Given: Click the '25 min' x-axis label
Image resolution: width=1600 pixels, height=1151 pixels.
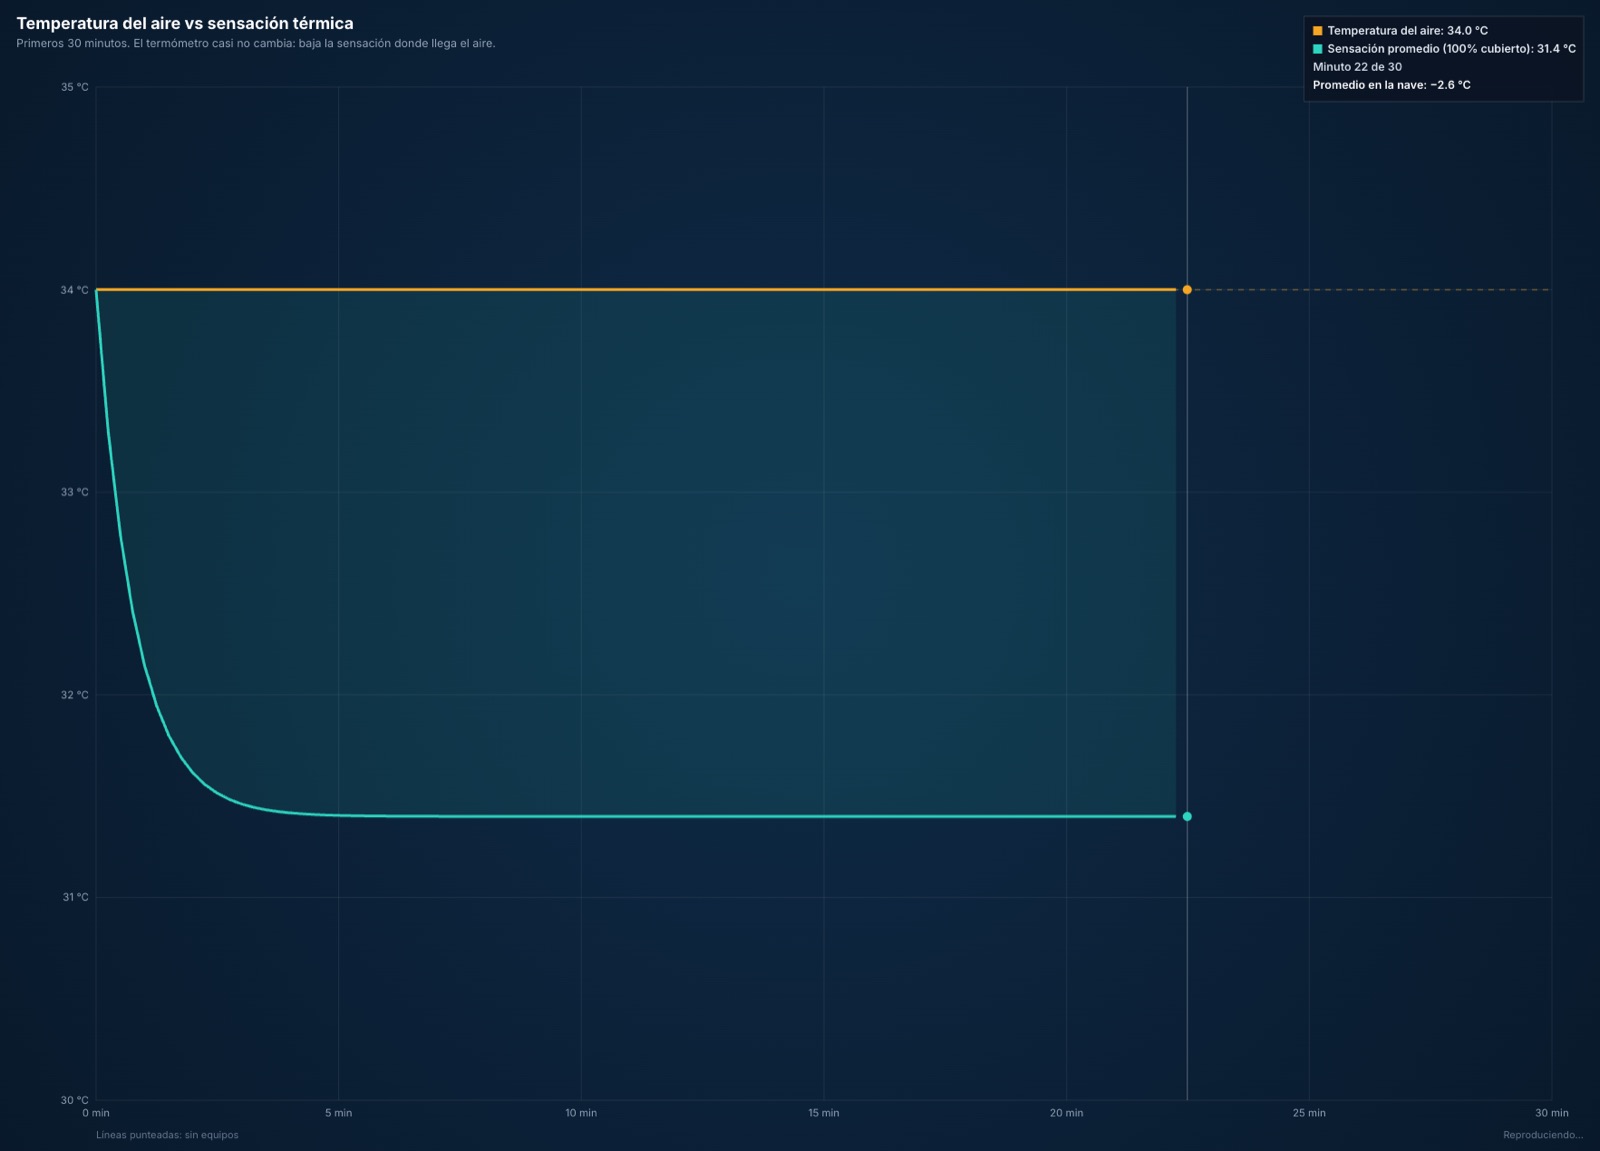Looking at the screenshot, I should (1309, 1113).
